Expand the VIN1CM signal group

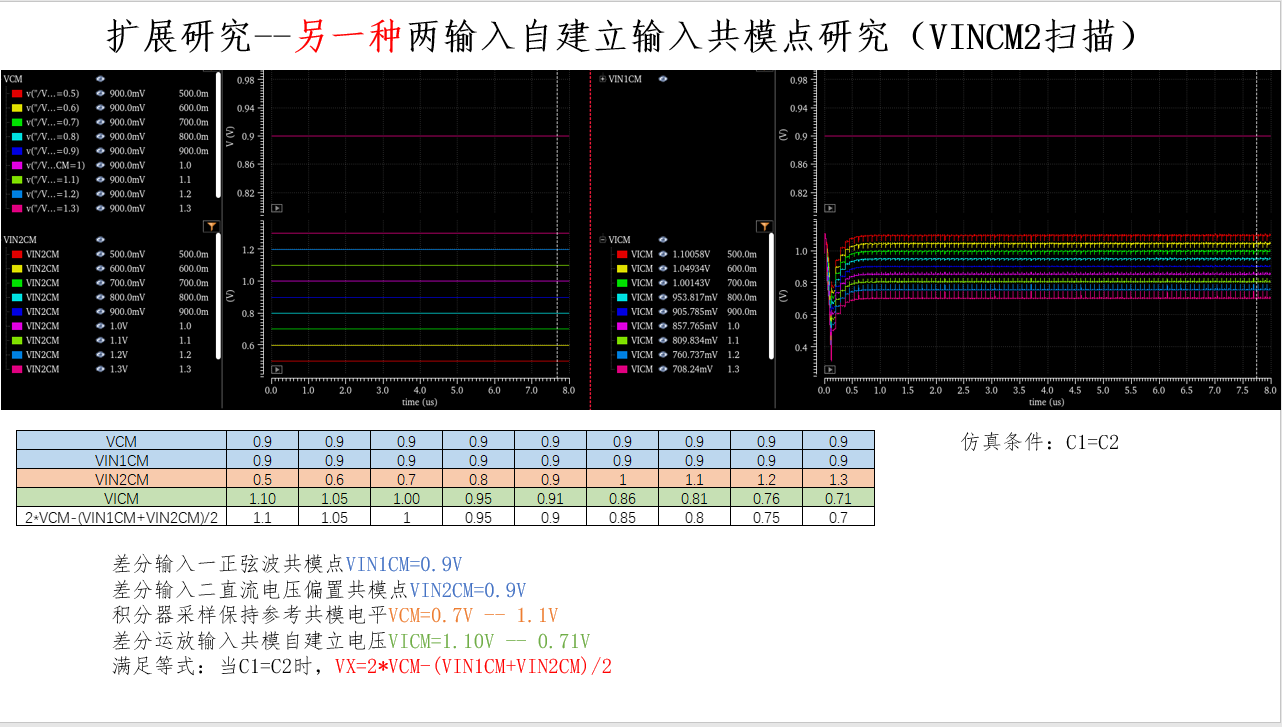coord(602,78)
